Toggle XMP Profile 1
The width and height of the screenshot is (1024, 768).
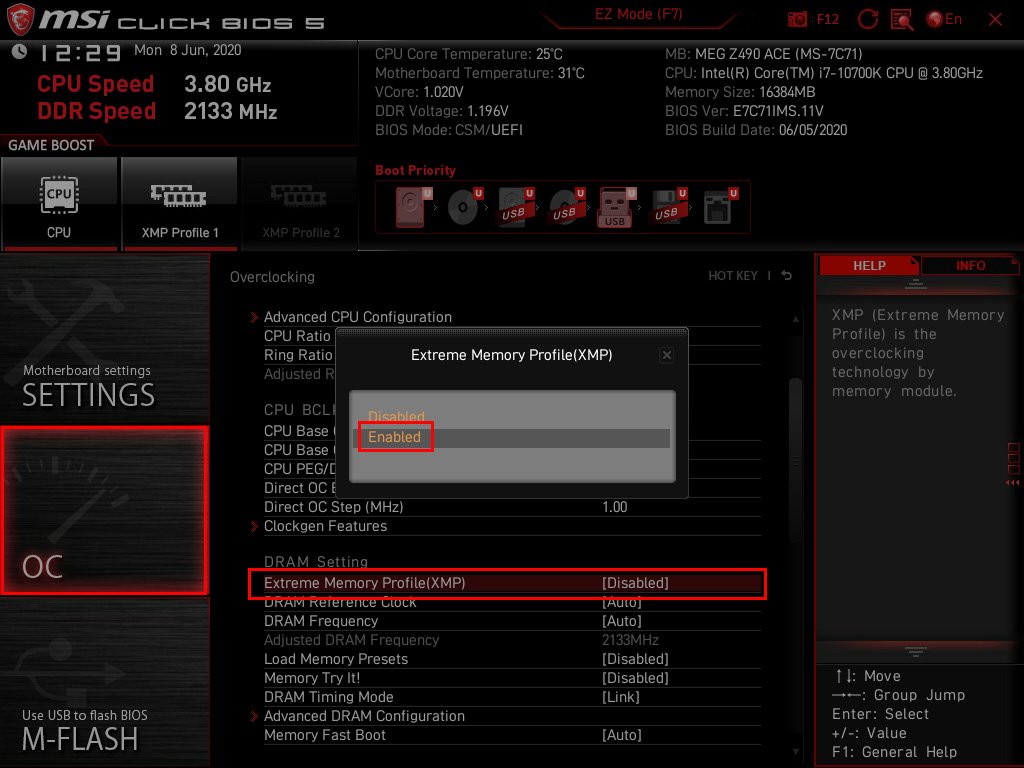[x=179, y=203]
